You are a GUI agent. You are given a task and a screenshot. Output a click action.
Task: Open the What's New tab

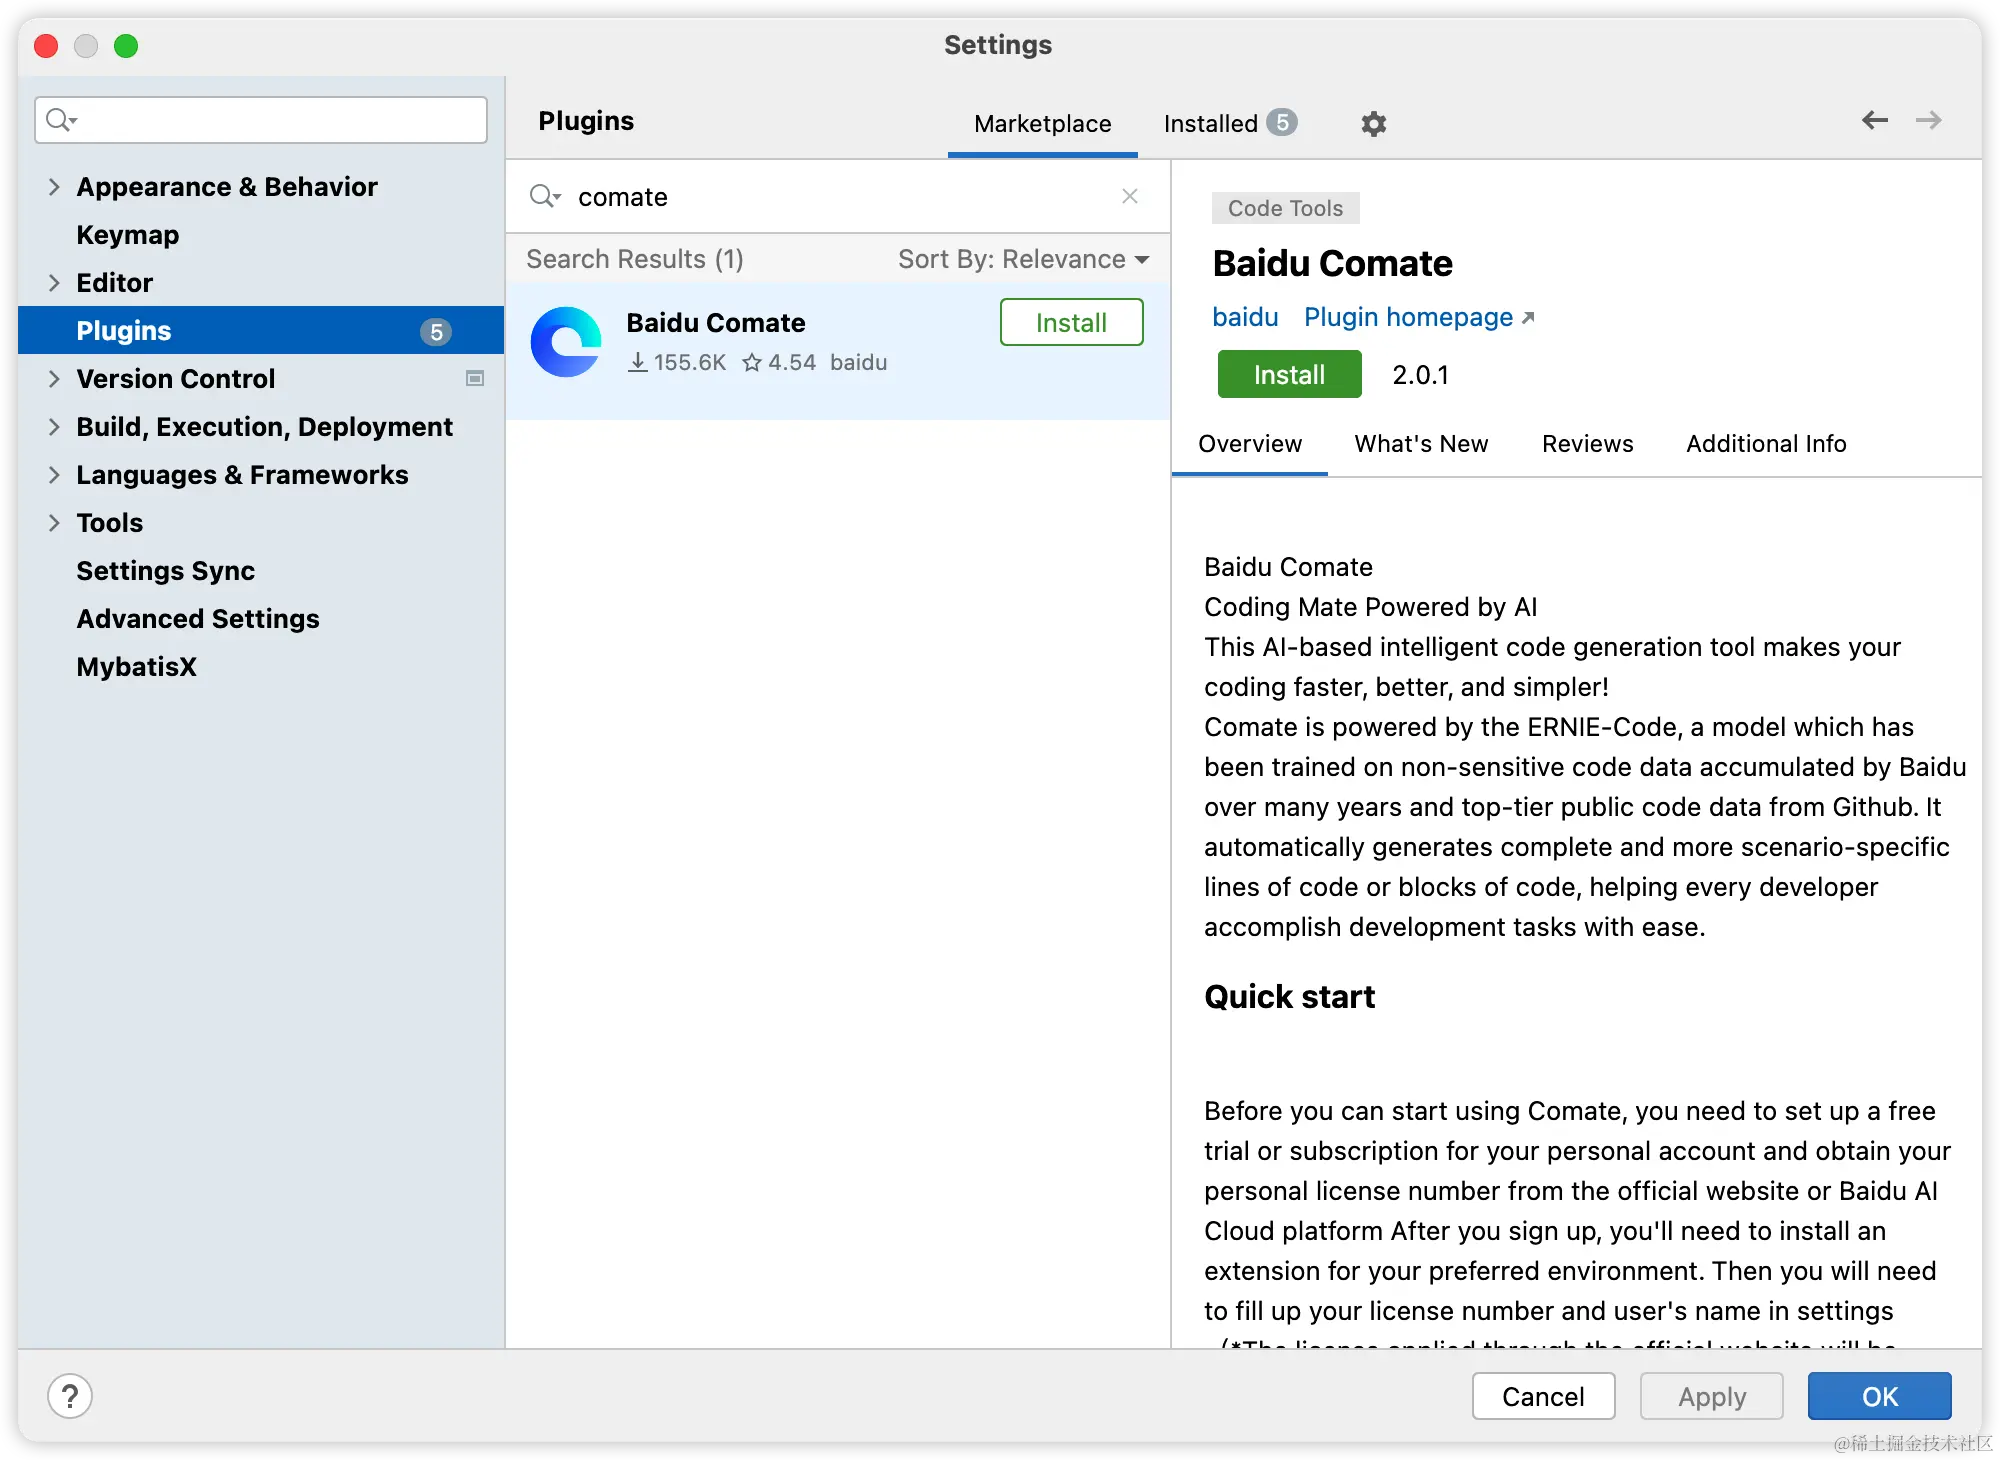(x=1421, y=444)
